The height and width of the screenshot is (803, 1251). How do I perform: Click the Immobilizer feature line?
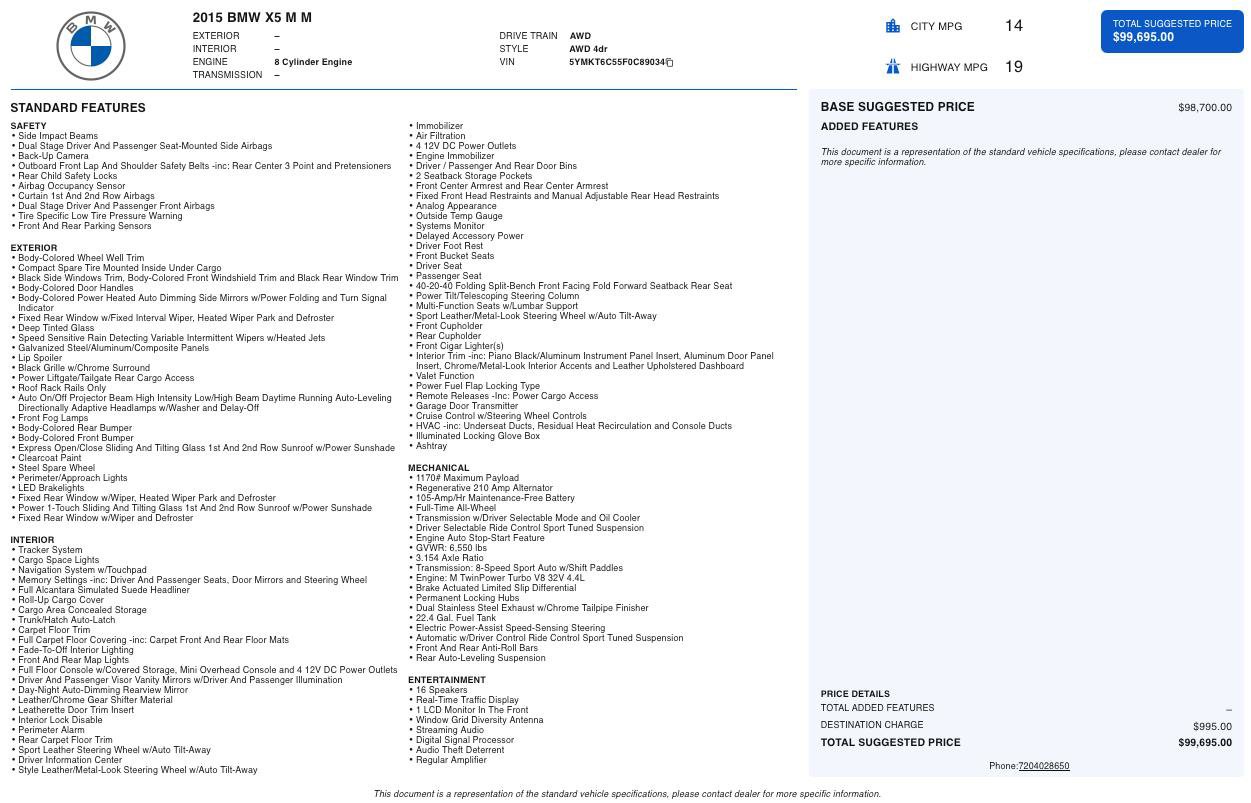tap(439, 126)
